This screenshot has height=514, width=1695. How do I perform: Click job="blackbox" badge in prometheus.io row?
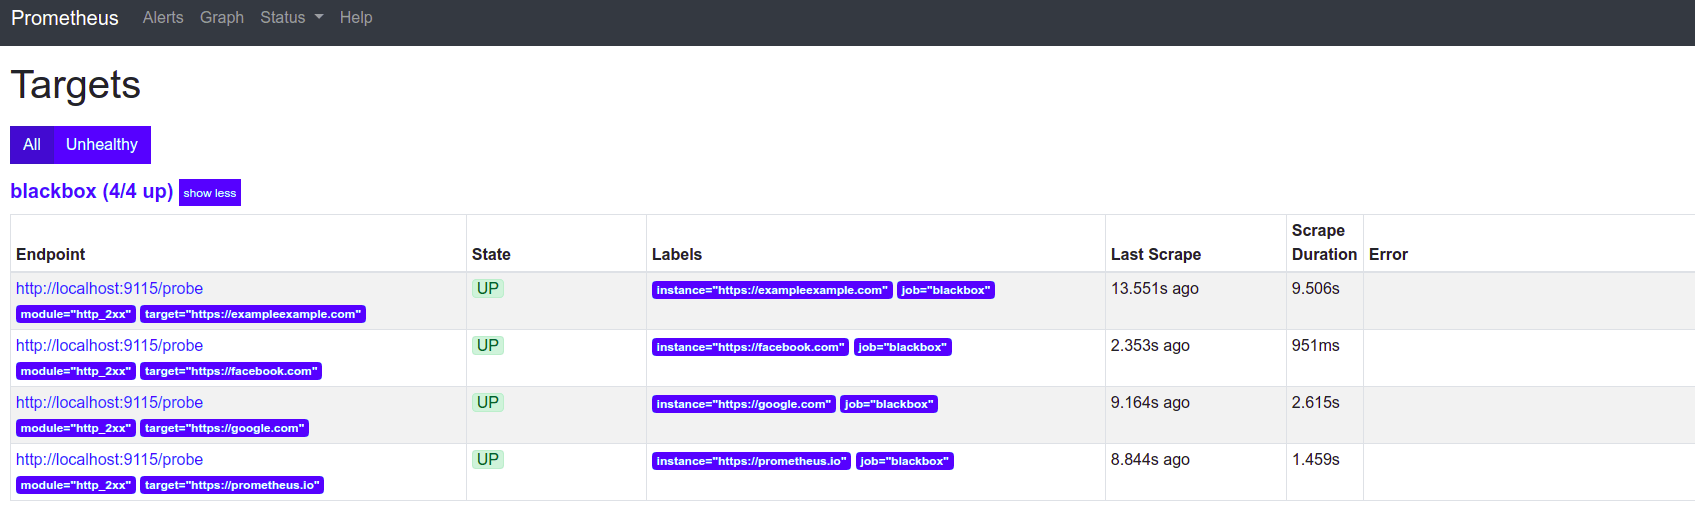(x=905, y=461)
